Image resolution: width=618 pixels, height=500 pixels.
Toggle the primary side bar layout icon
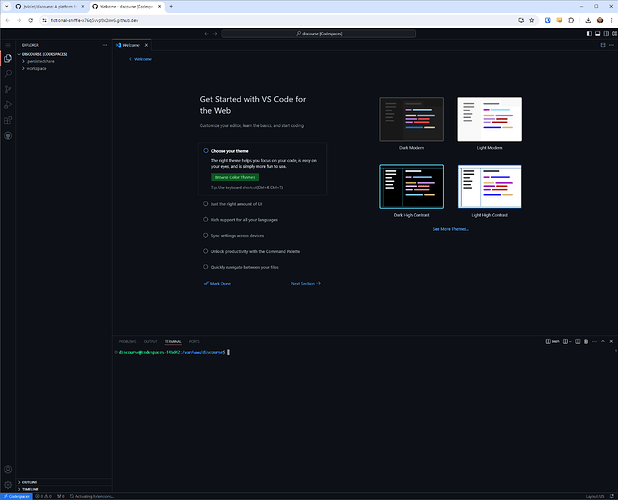[x=589, y=33]
